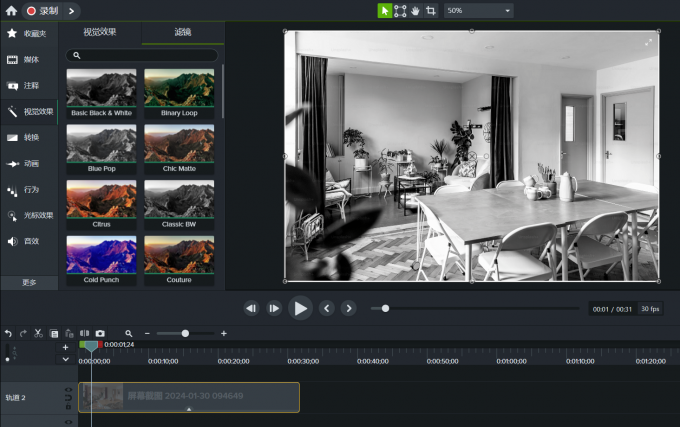Screen dimensions: 680x427
Task: Select the Classic BW filter
Action: tap(179, 205)
